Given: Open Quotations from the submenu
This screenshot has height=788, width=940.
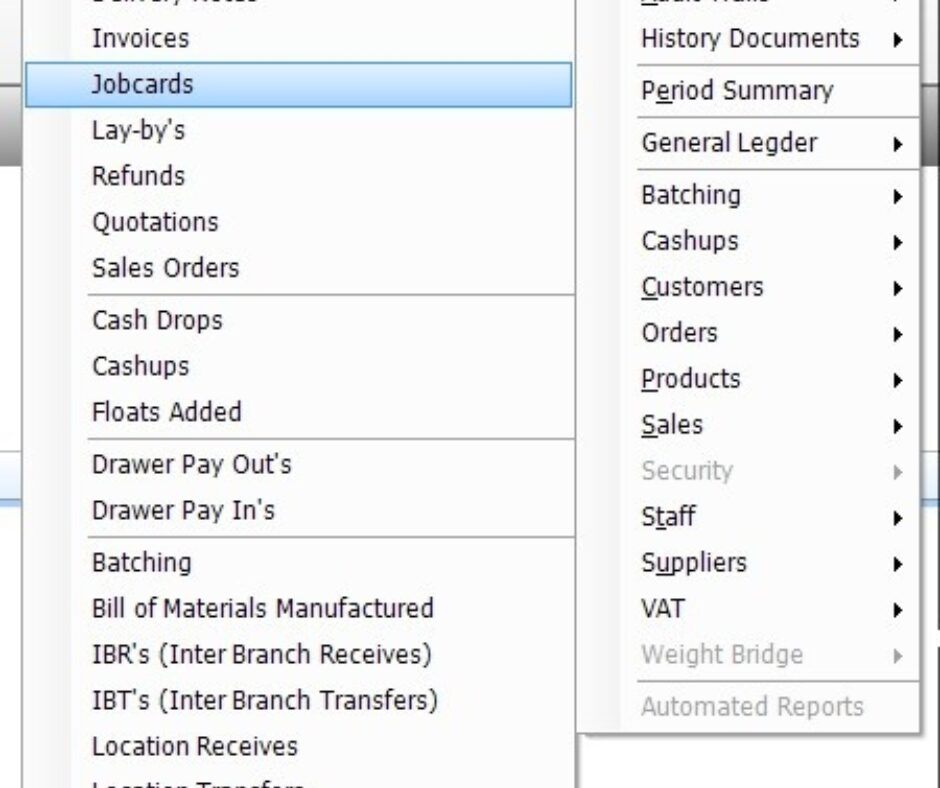Looking at the screenshot, I should tap(155, 223).
